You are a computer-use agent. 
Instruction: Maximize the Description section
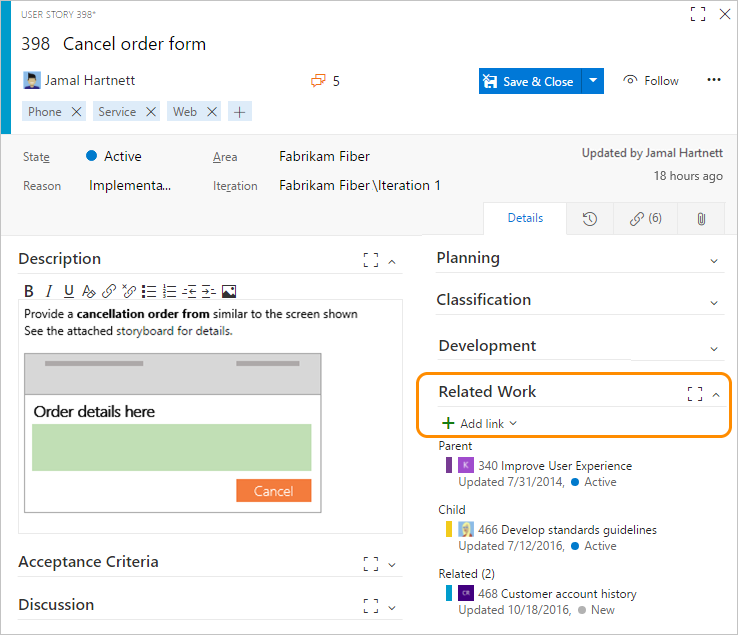[371, 260]
